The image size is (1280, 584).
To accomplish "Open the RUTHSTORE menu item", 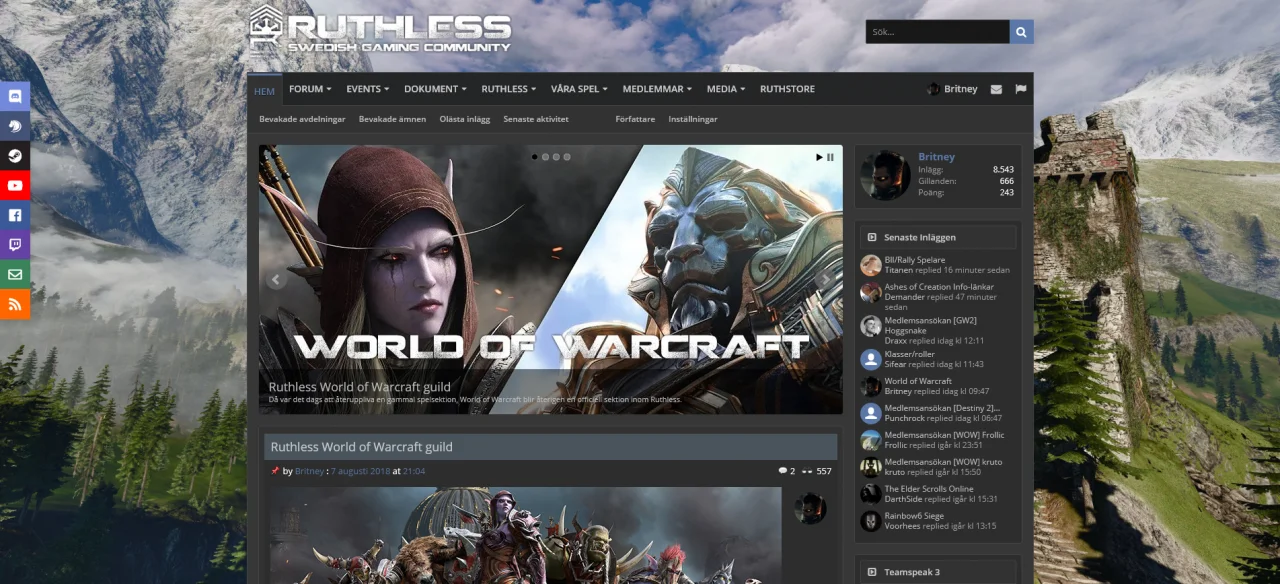I will [787, 89].
